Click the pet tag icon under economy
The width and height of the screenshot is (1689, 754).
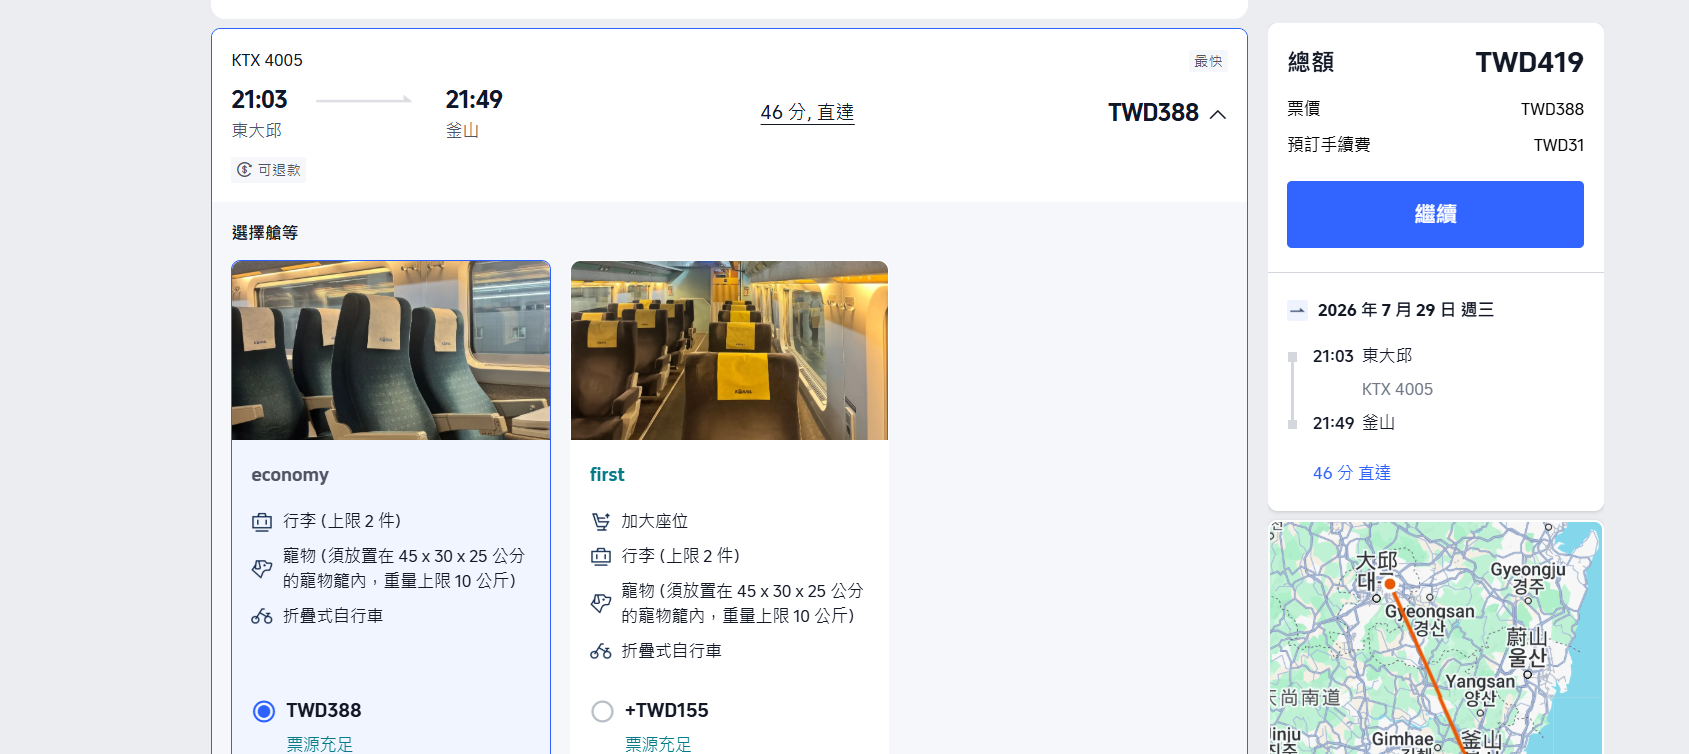[262, 568]
